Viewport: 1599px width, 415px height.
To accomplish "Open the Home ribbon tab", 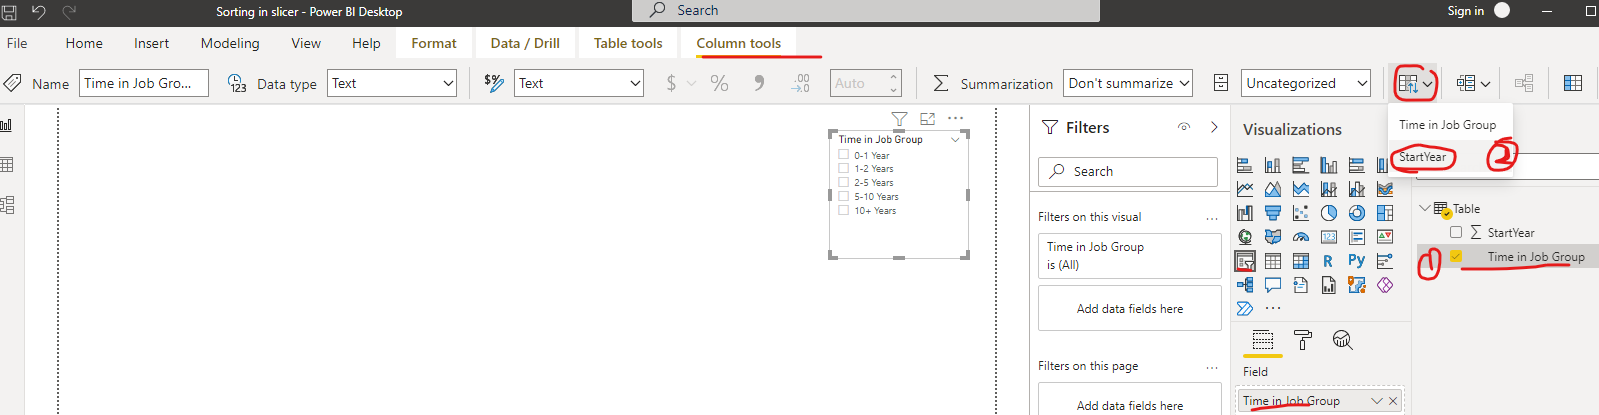I will [84, 43].
